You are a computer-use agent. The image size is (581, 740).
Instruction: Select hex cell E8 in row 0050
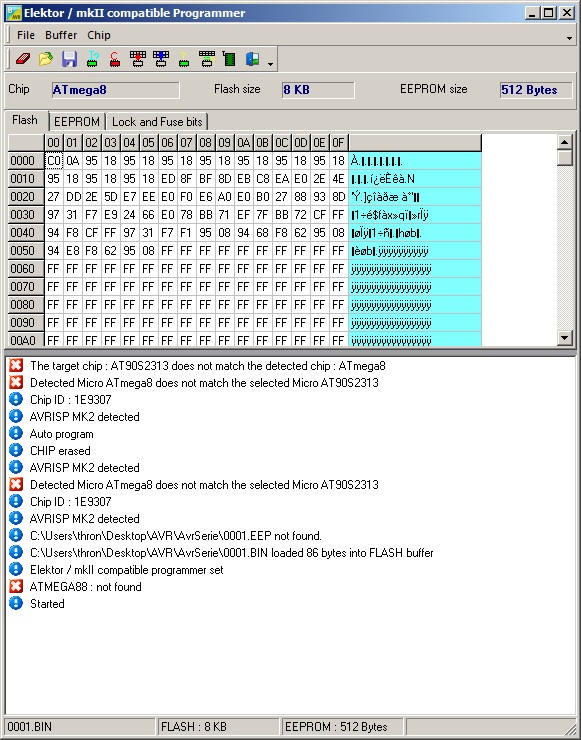coord(73,251)
